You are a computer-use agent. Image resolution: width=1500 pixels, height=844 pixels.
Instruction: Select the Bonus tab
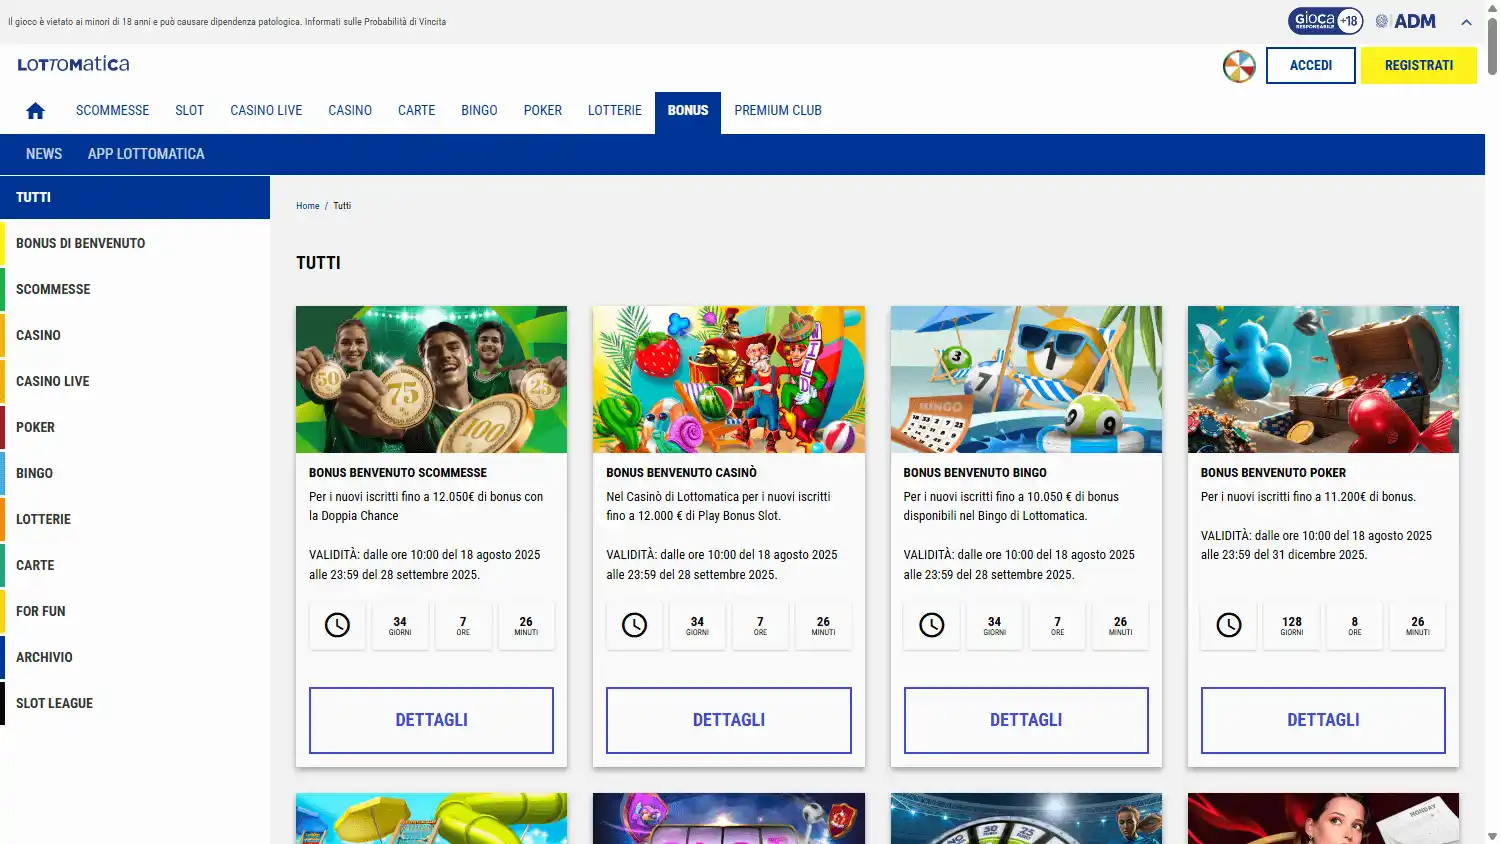tap(688, 112)
